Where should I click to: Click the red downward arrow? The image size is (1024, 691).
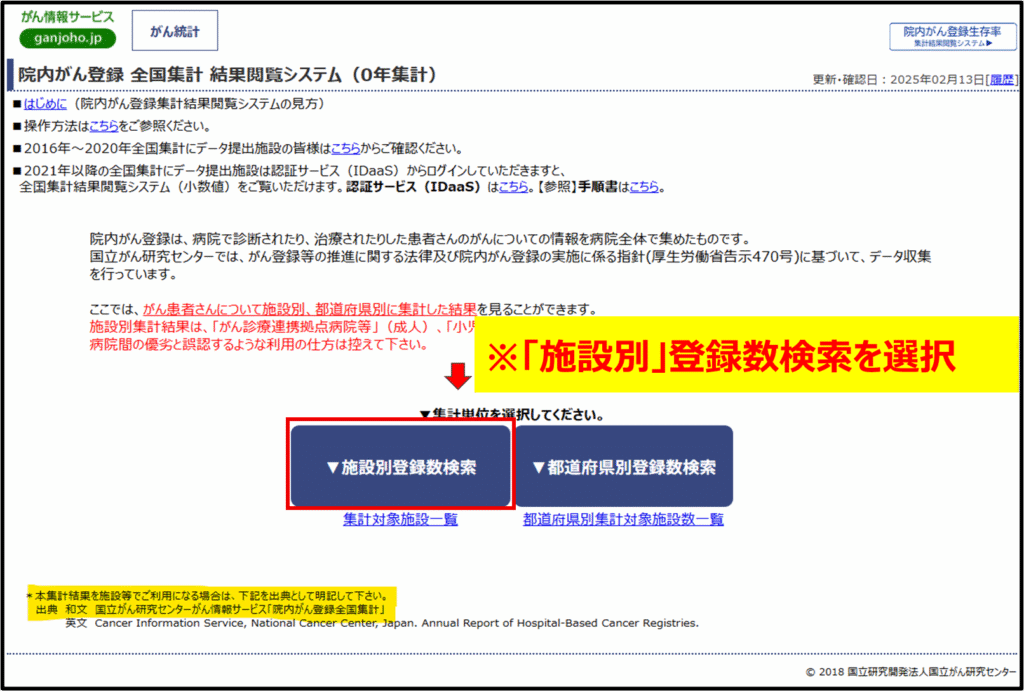point(458,377)
